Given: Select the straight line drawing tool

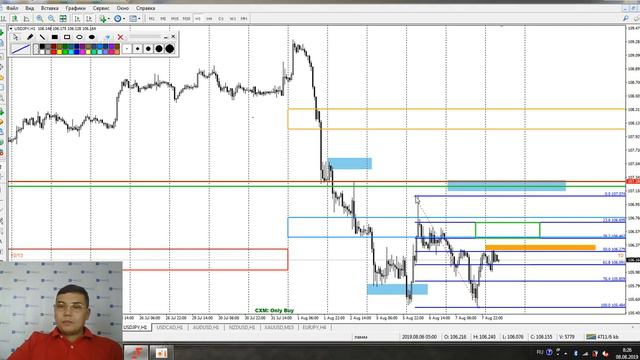Looking at the screenshot, I should [42, 37].
